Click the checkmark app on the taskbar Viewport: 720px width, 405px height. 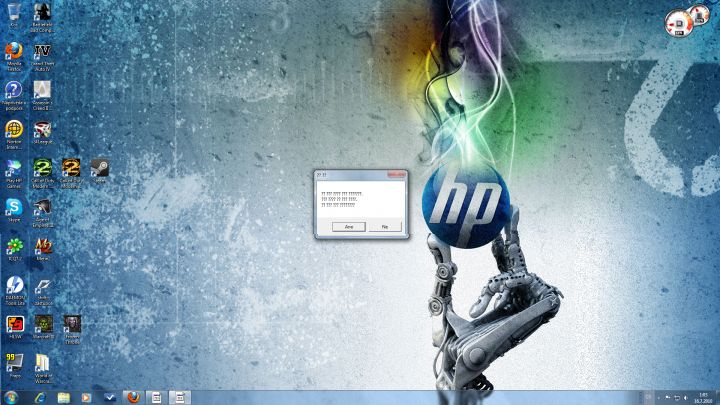pyautogui.click(x=110, y=398)
